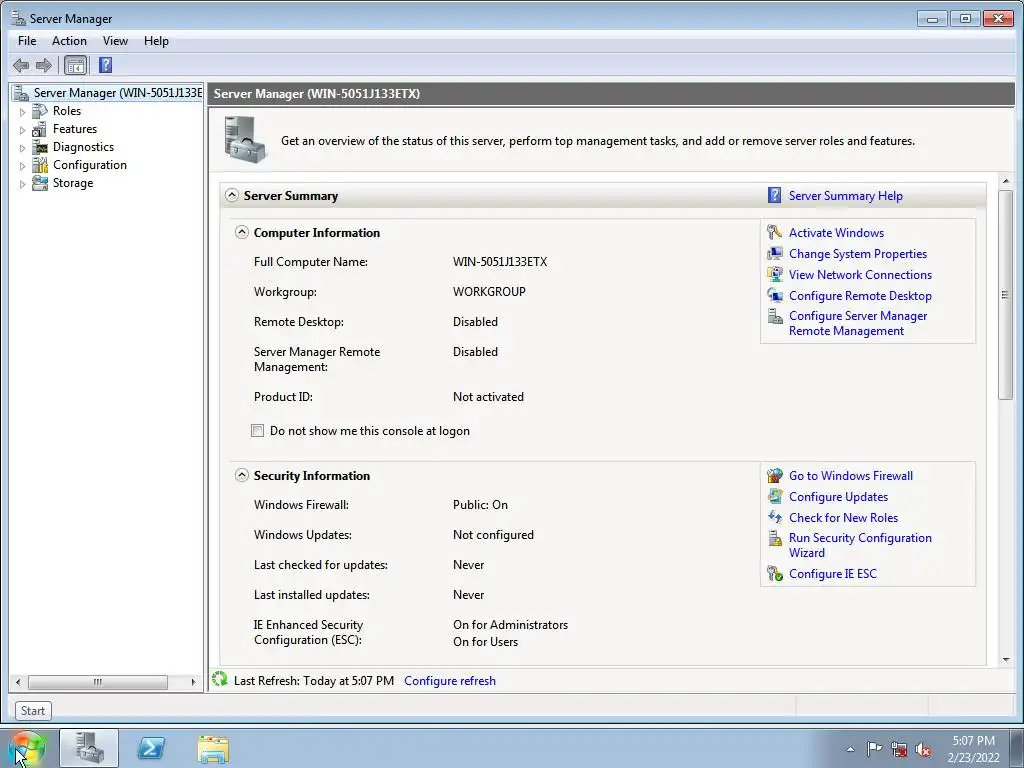Click the Configure Remote Desktop icon
Viewport: 1024px width, 768px height.
(775, 295)
